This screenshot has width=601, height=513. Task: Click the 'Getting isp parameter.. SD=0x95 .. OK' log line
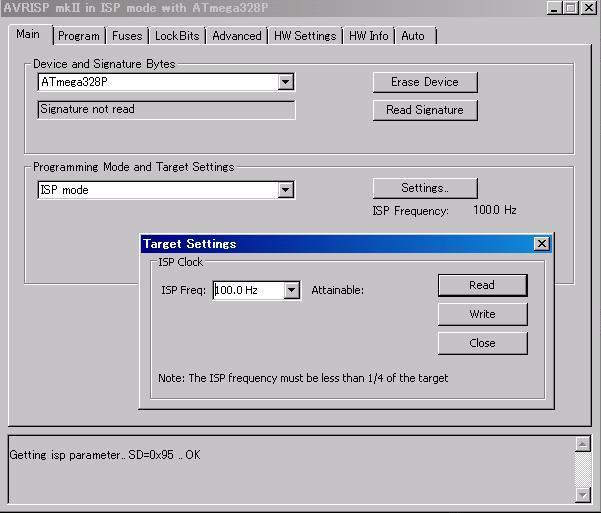[x=105, y=455]
